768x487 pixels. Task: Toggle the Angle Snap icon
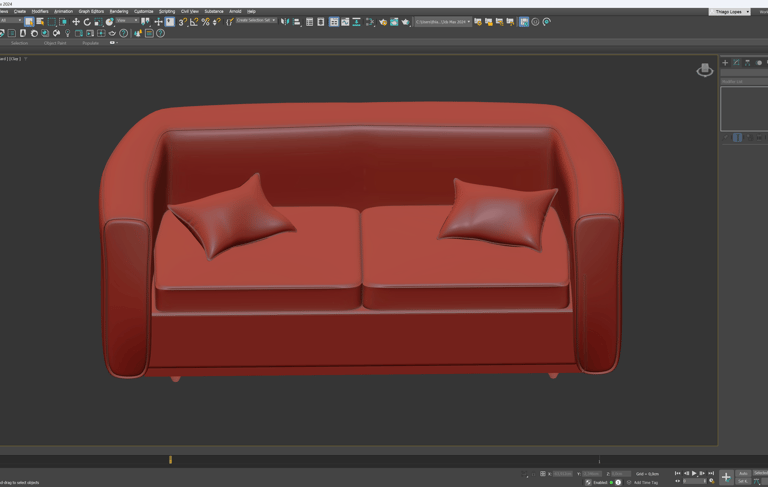(194, 21)
